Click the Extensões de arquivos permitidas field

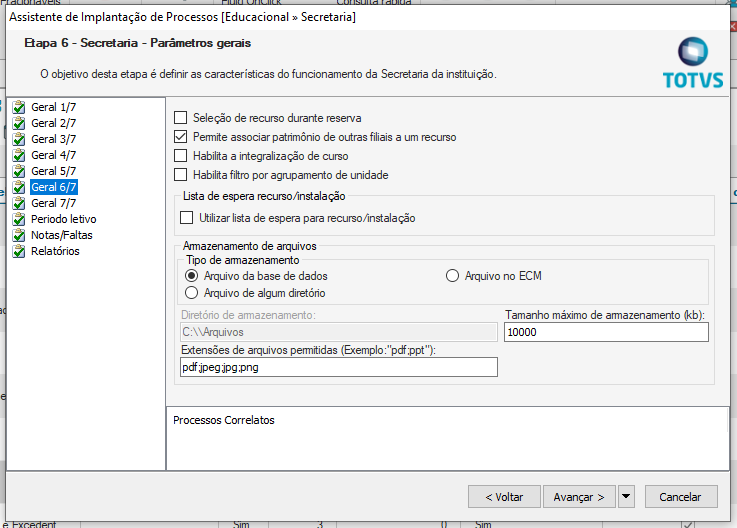coord(338,368)
